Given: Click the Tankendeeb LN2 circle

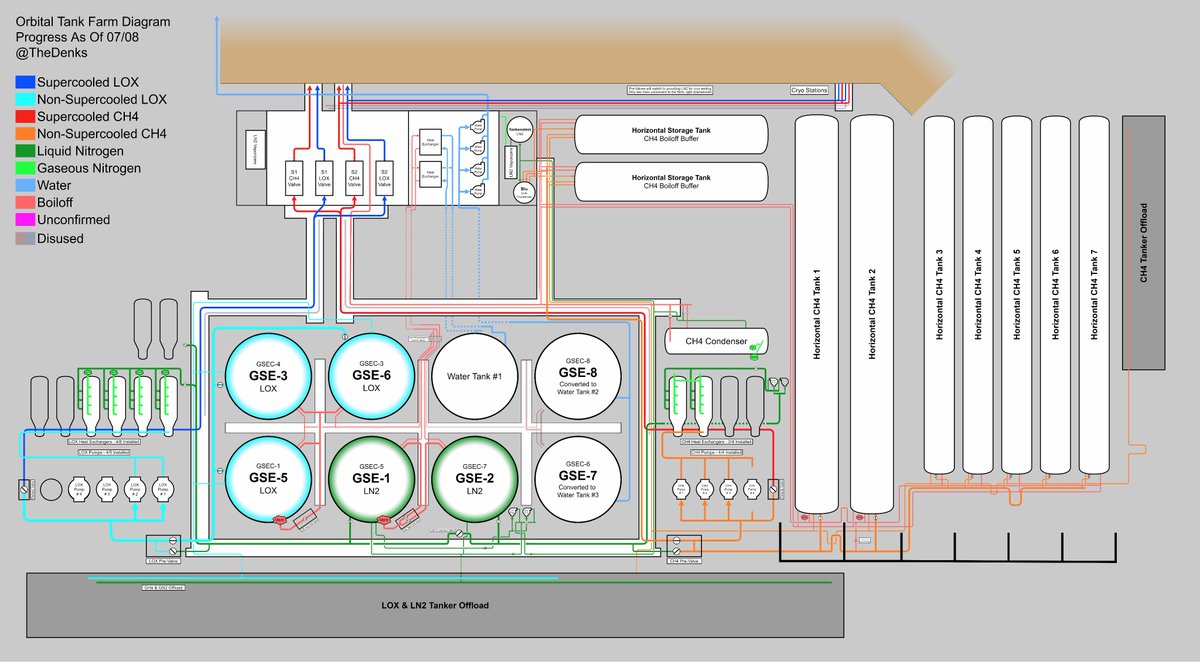Looking at the screenshot, I should (x=520, y=131).
